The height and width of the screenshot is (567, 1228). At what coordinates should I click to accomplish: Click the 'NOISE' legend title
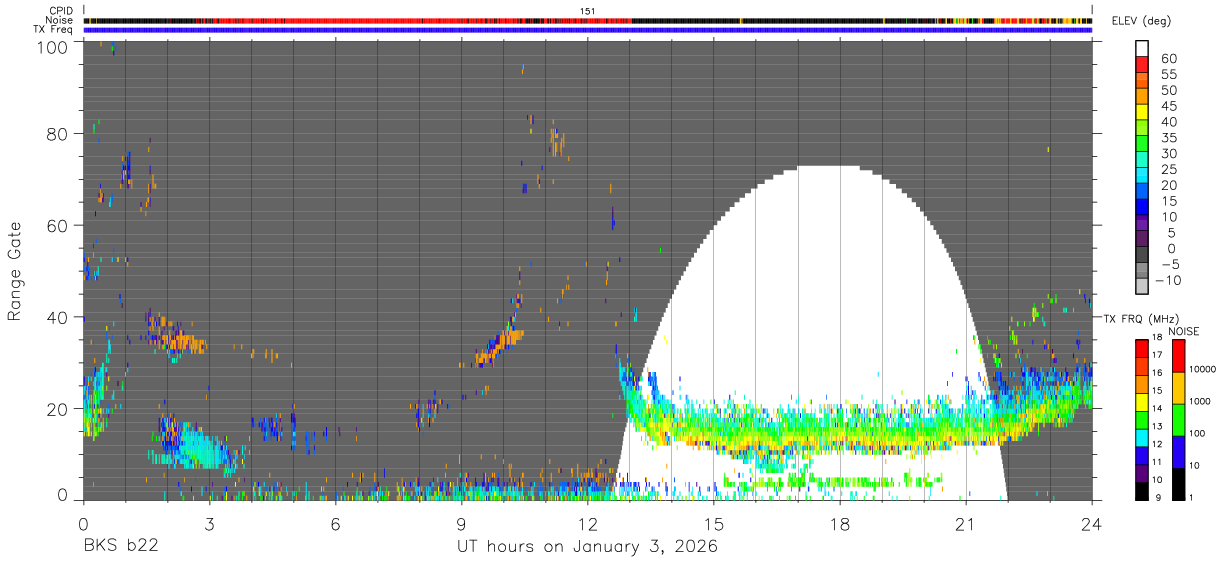(x=1183, y=331)
